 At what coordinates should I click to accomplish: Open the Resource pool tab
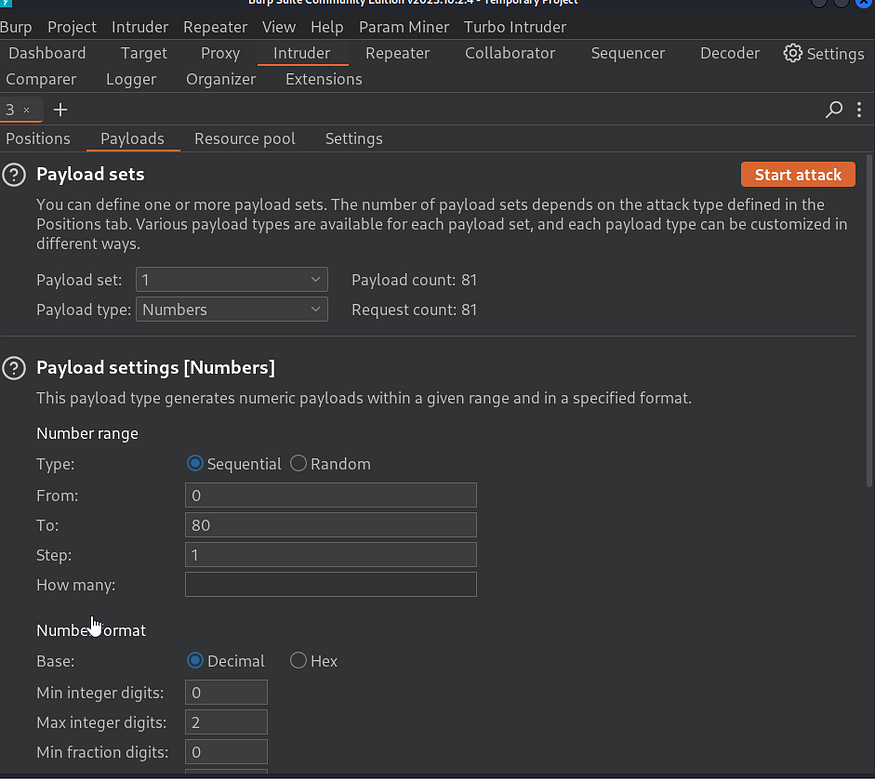click(245, 139)
